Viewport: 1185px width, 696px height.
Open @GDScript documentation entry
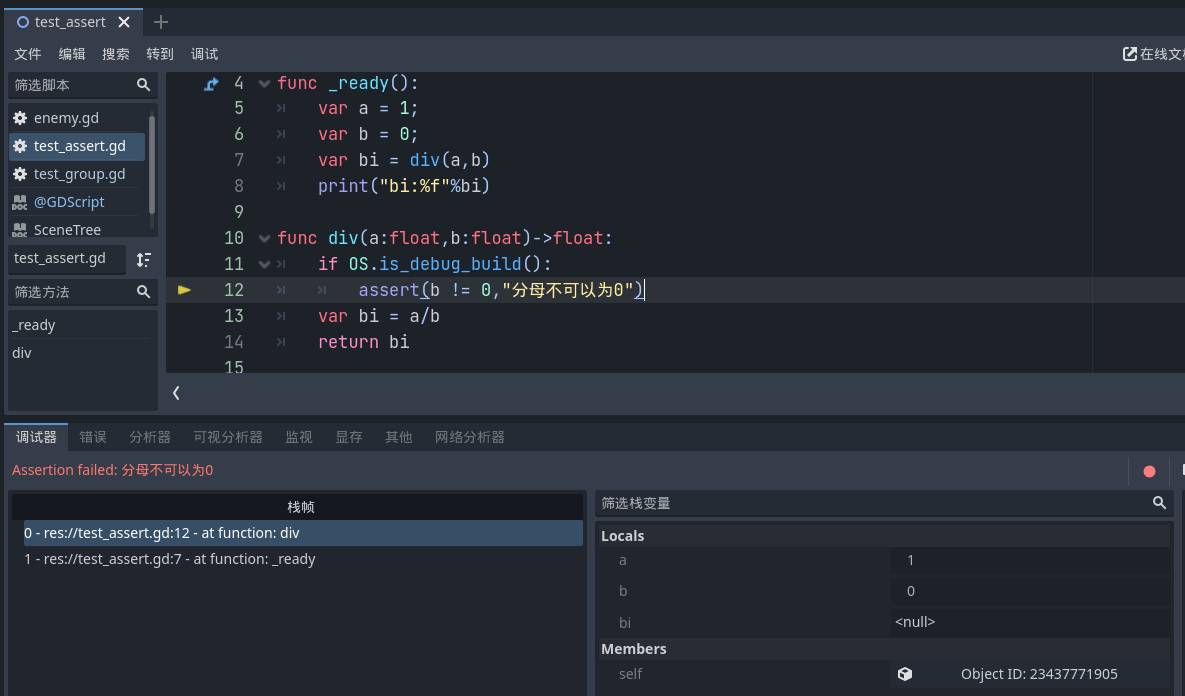77,202
